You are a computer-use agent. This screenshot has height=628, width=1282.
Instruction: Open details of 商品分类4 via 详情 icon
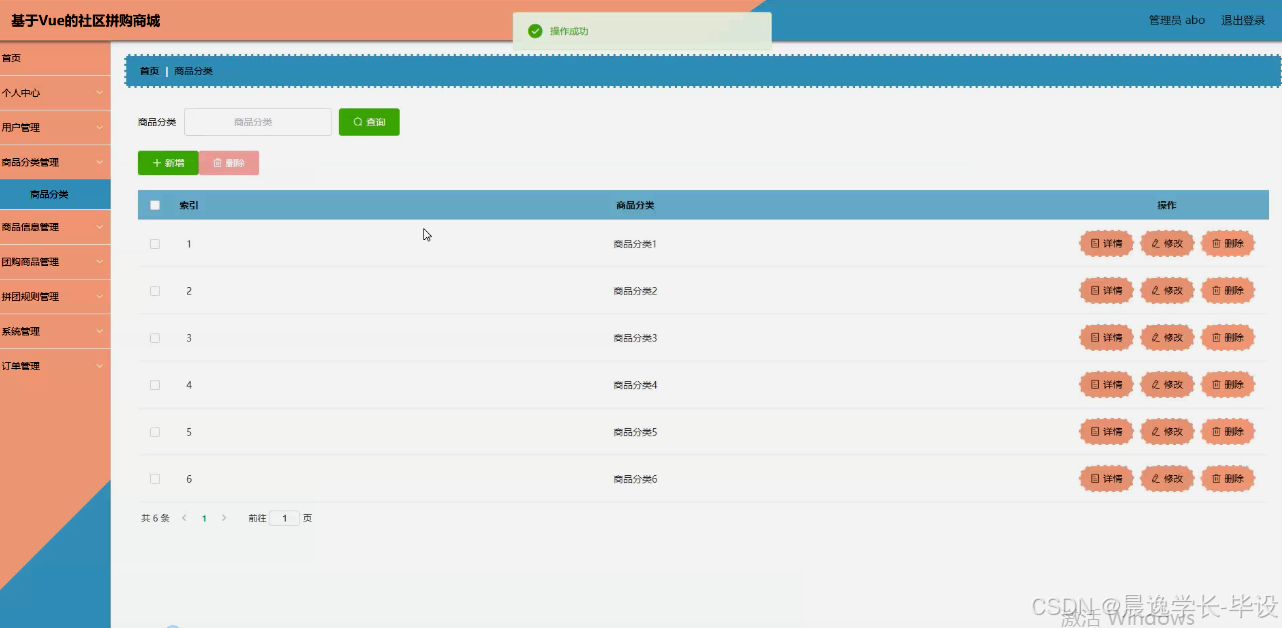click(x=1105, y=384)
